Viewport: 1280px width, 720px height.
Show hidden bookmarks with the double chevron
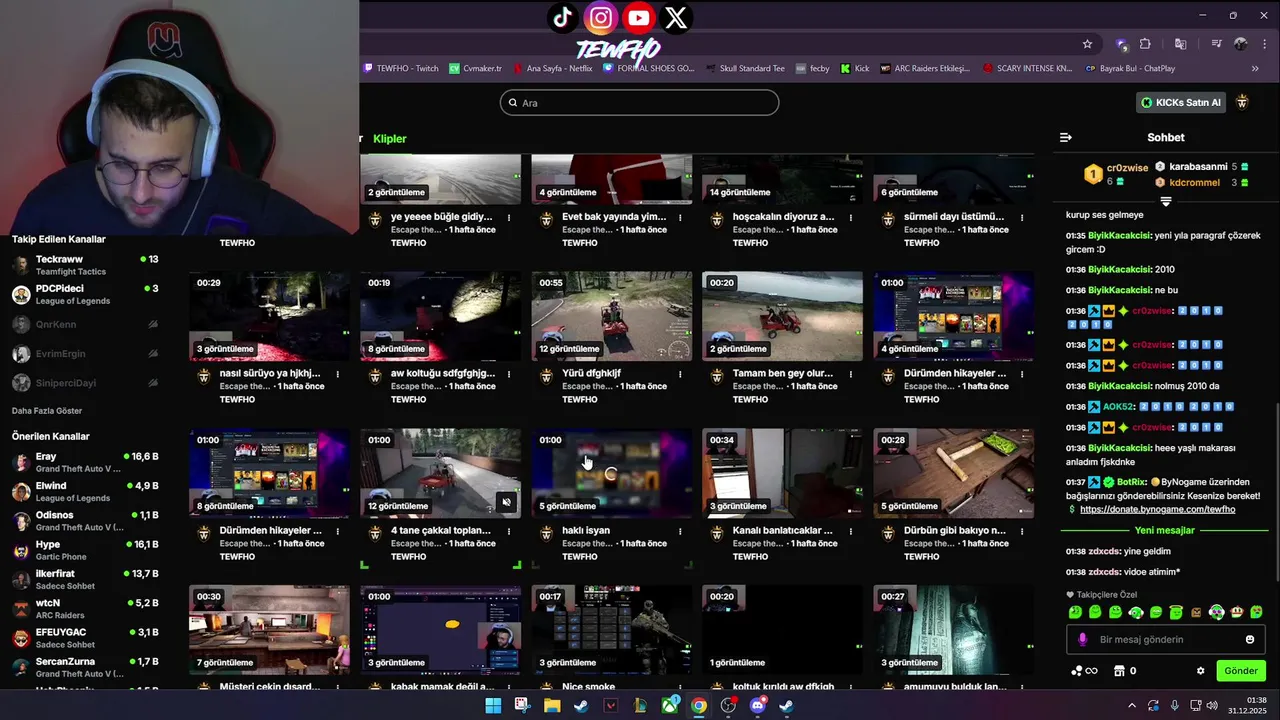[x=1255, y=68]
